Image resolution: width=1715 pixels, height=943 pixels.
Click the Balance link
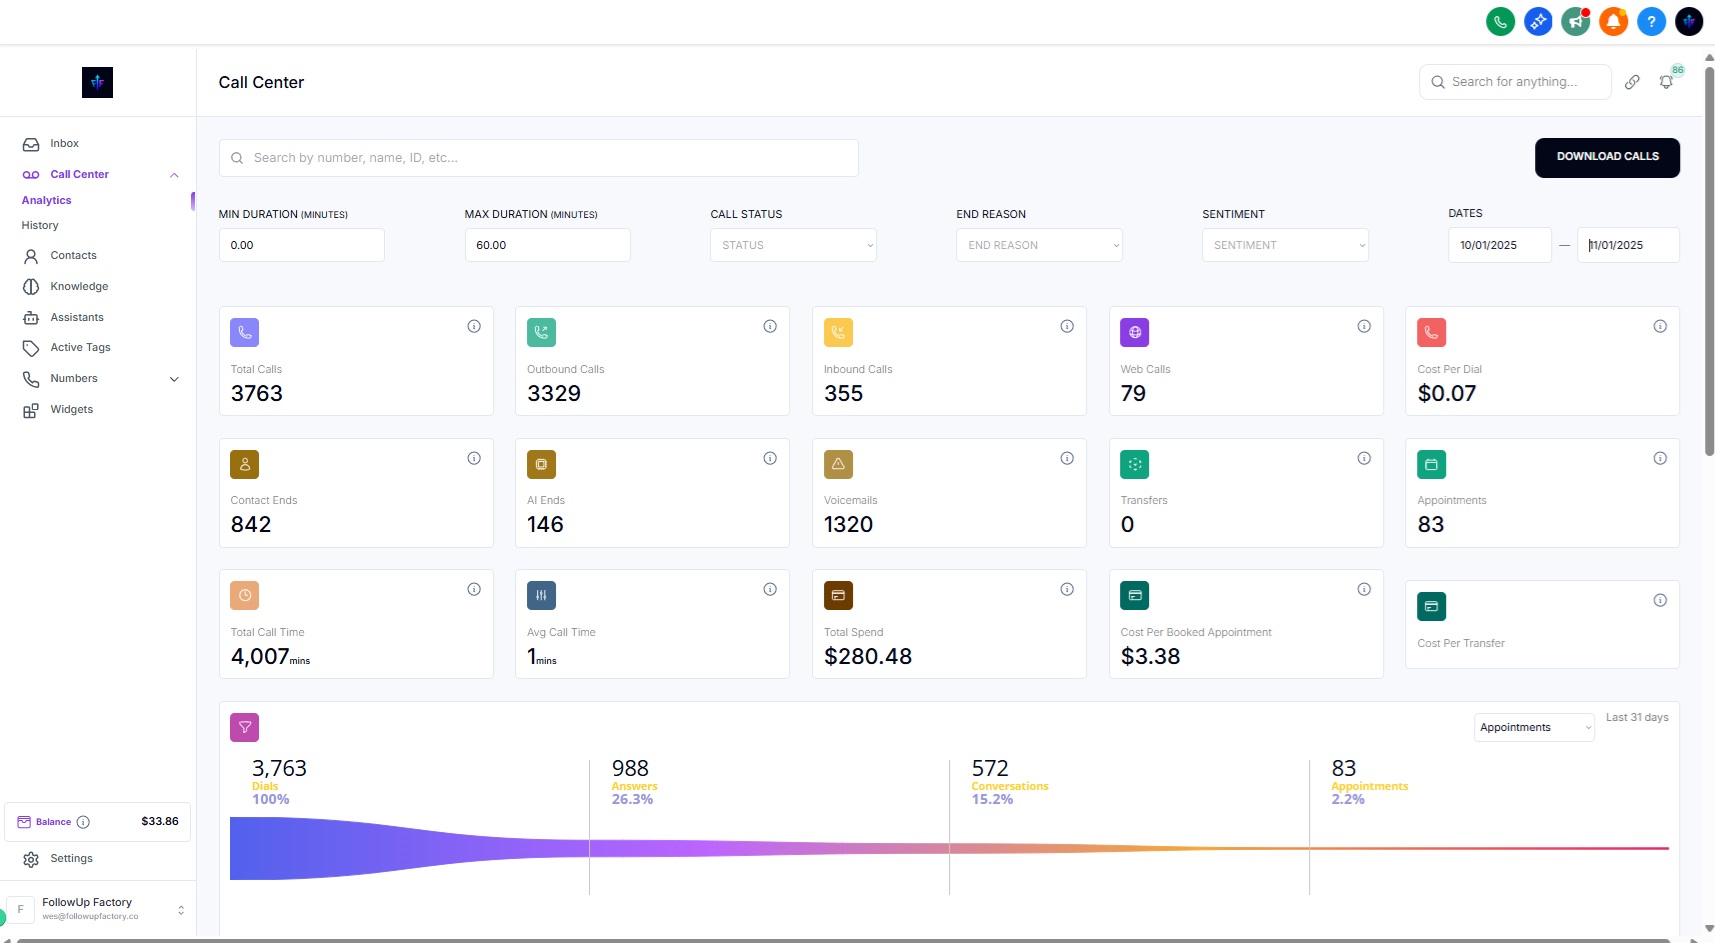point(53,822)
